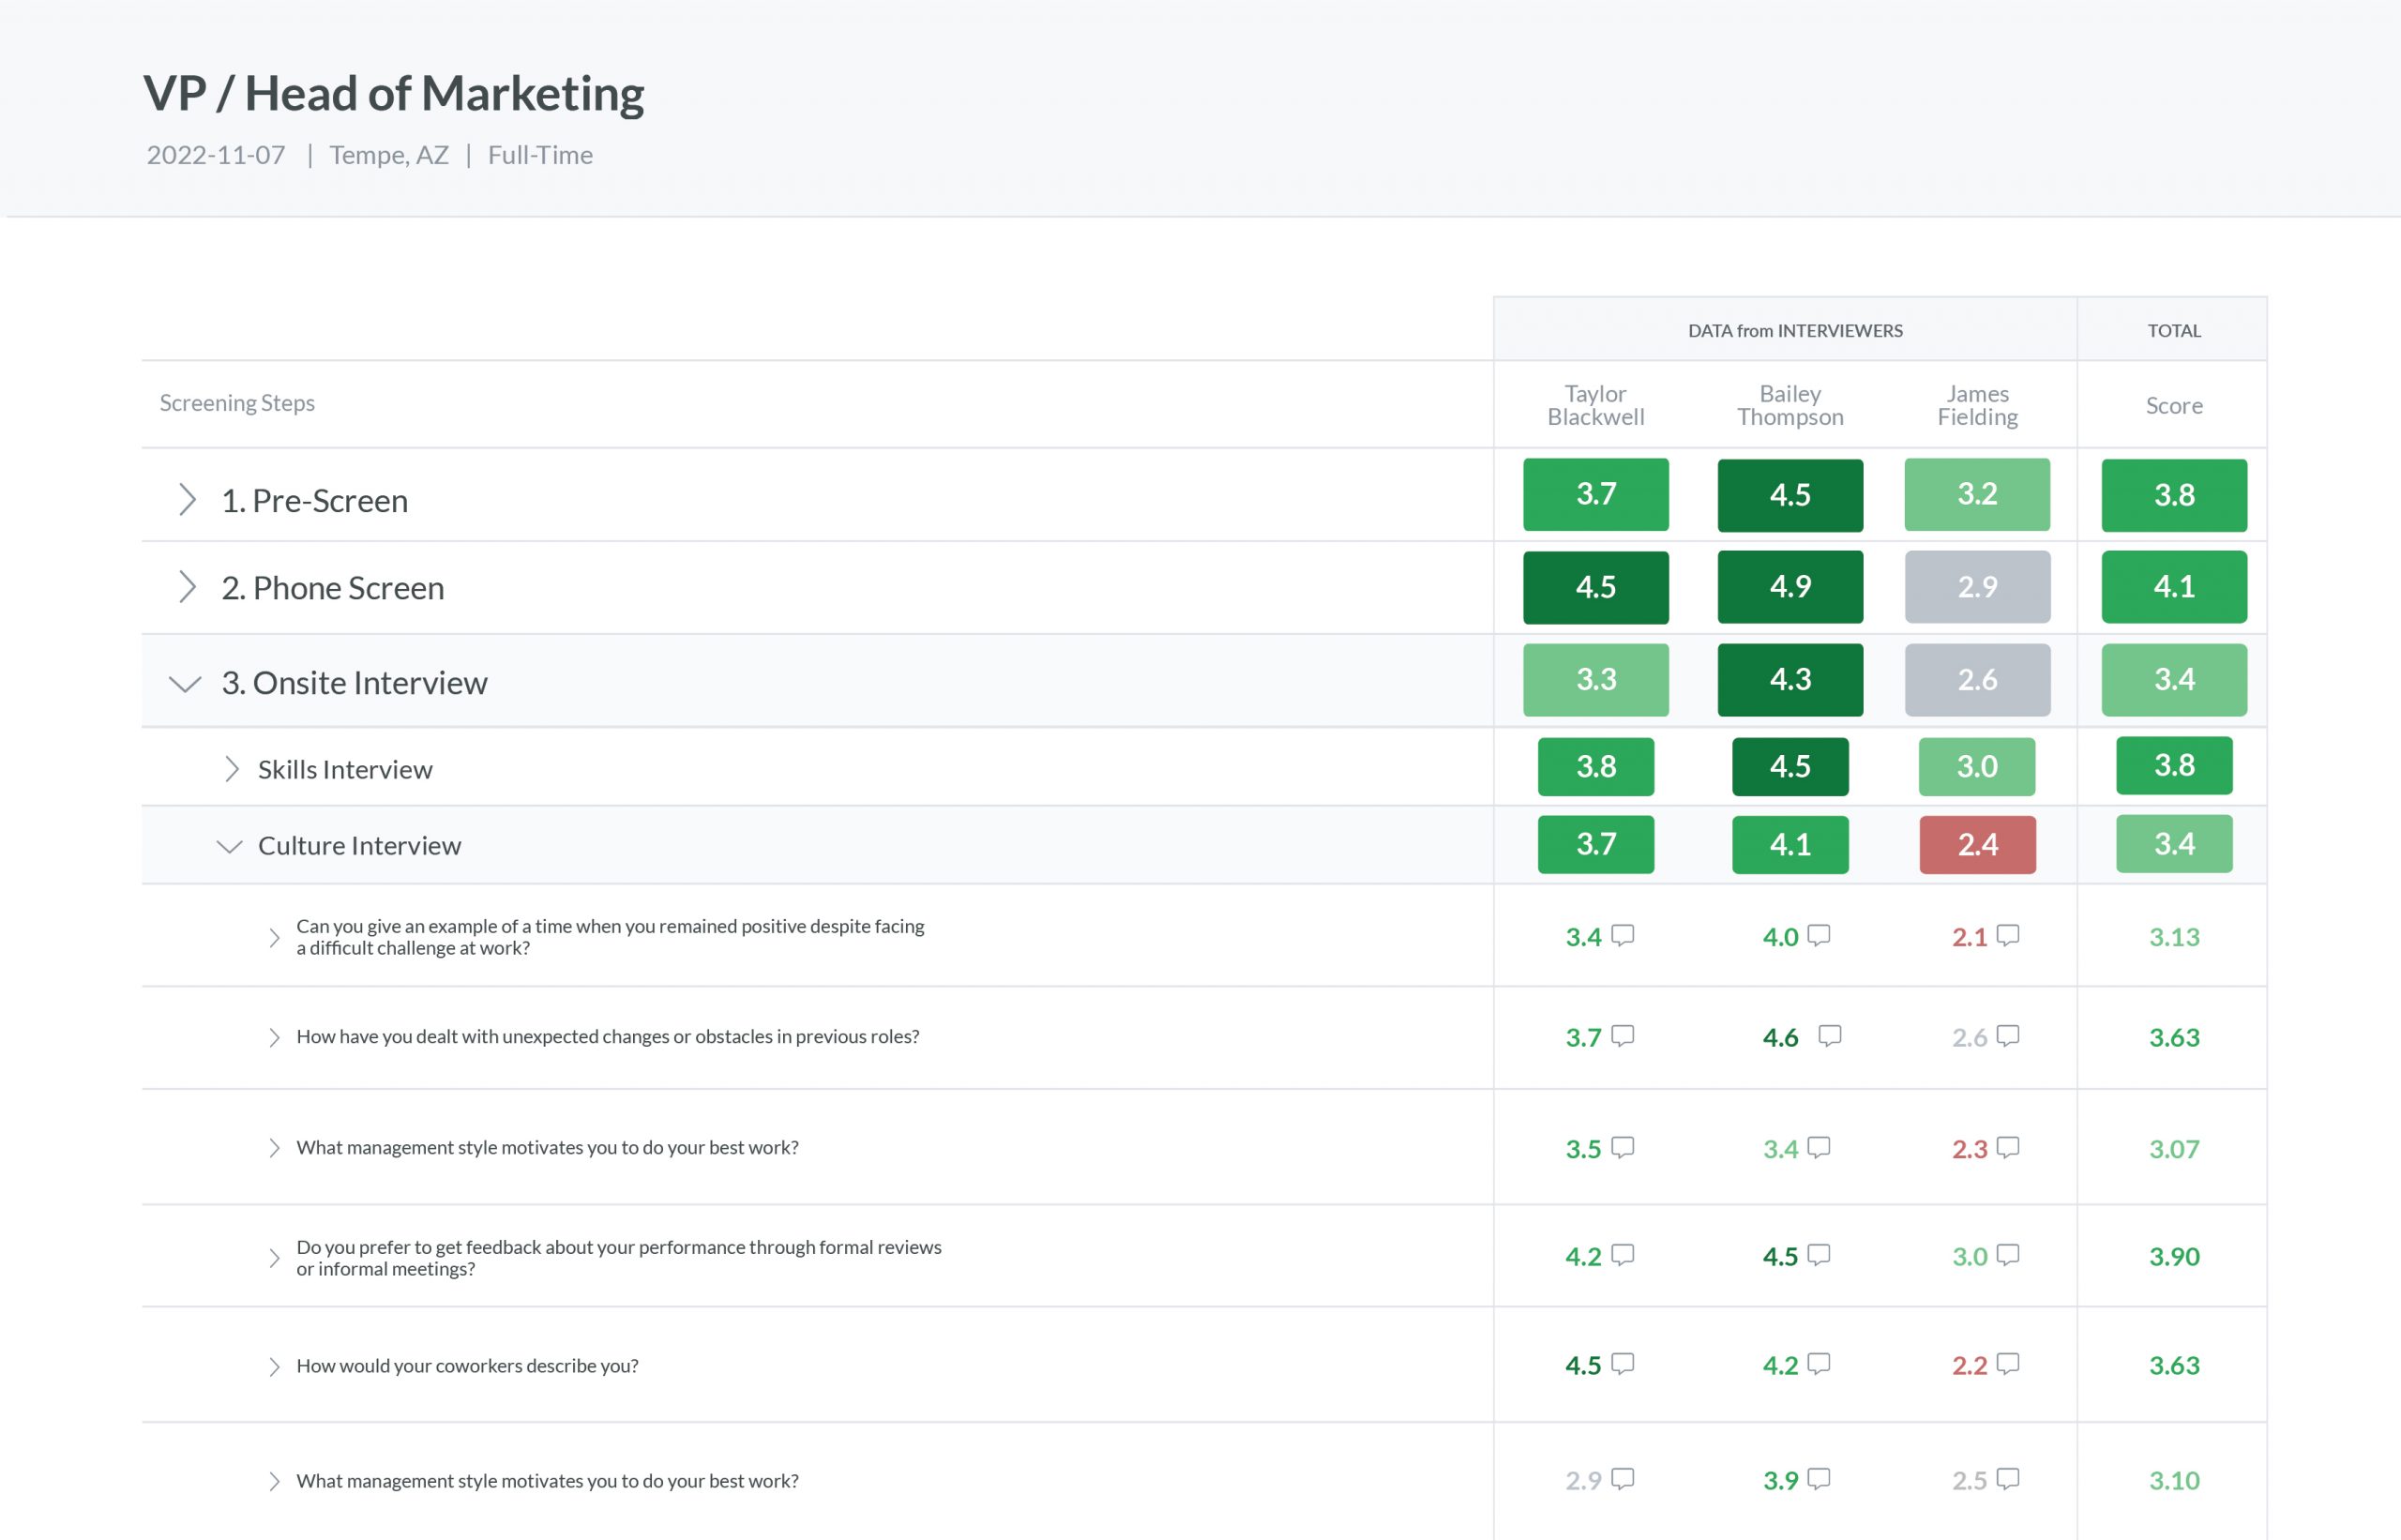Expand the 2. Phone Screen step
The height and width of the screenshot is (1540, 2401).
[x=187, y=587]
